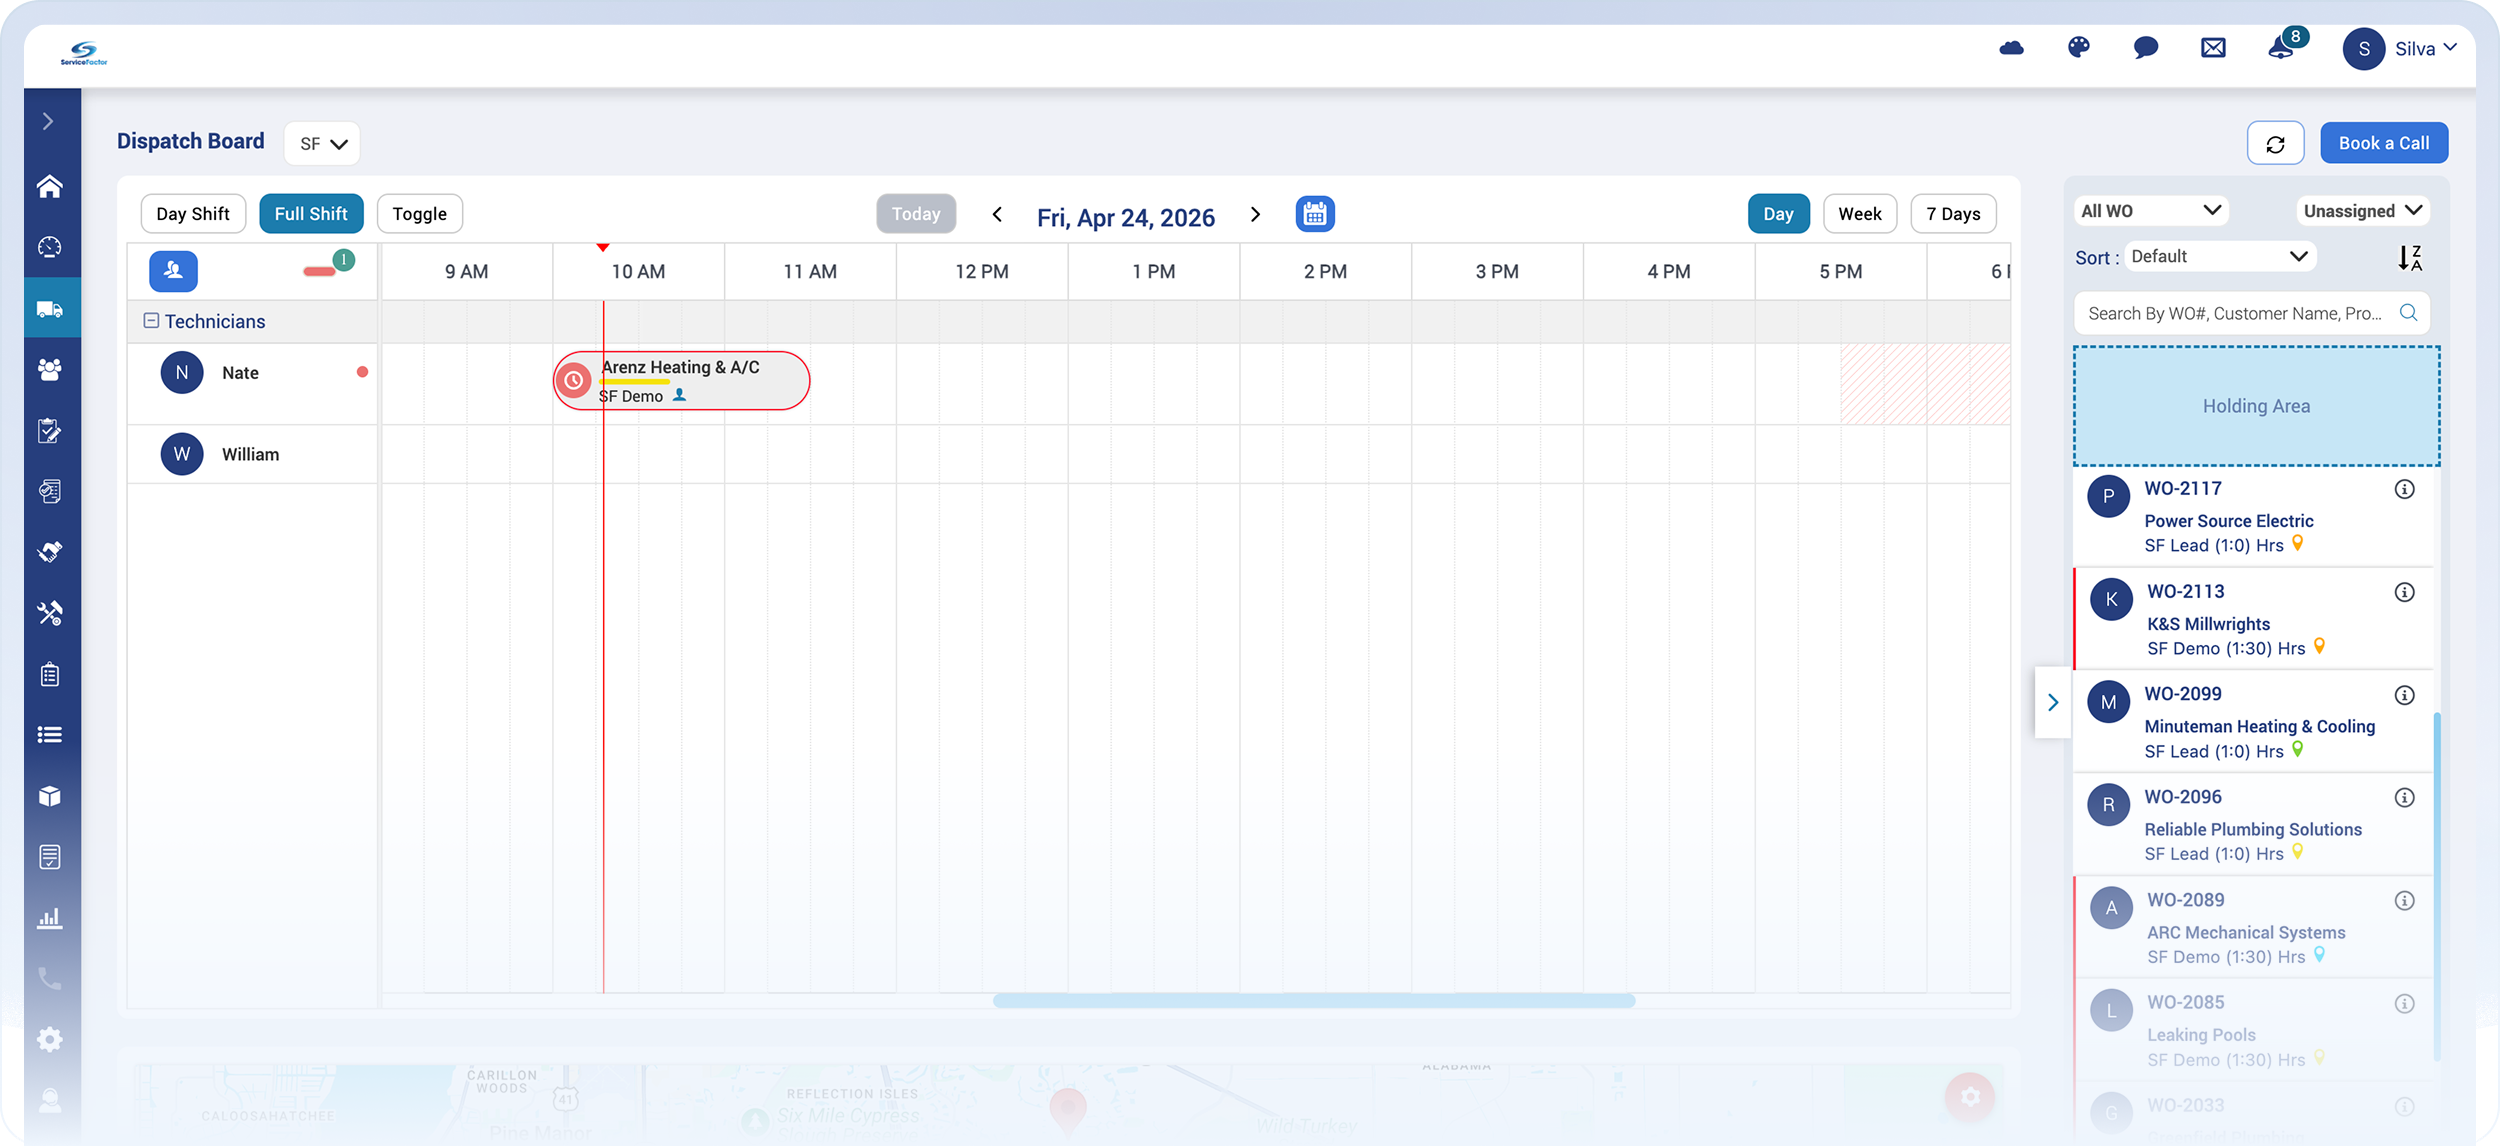The height and width of the screenshot is (1146, 2500).
Task: Open the checklist edit sidebar icon
Action: 50,430
